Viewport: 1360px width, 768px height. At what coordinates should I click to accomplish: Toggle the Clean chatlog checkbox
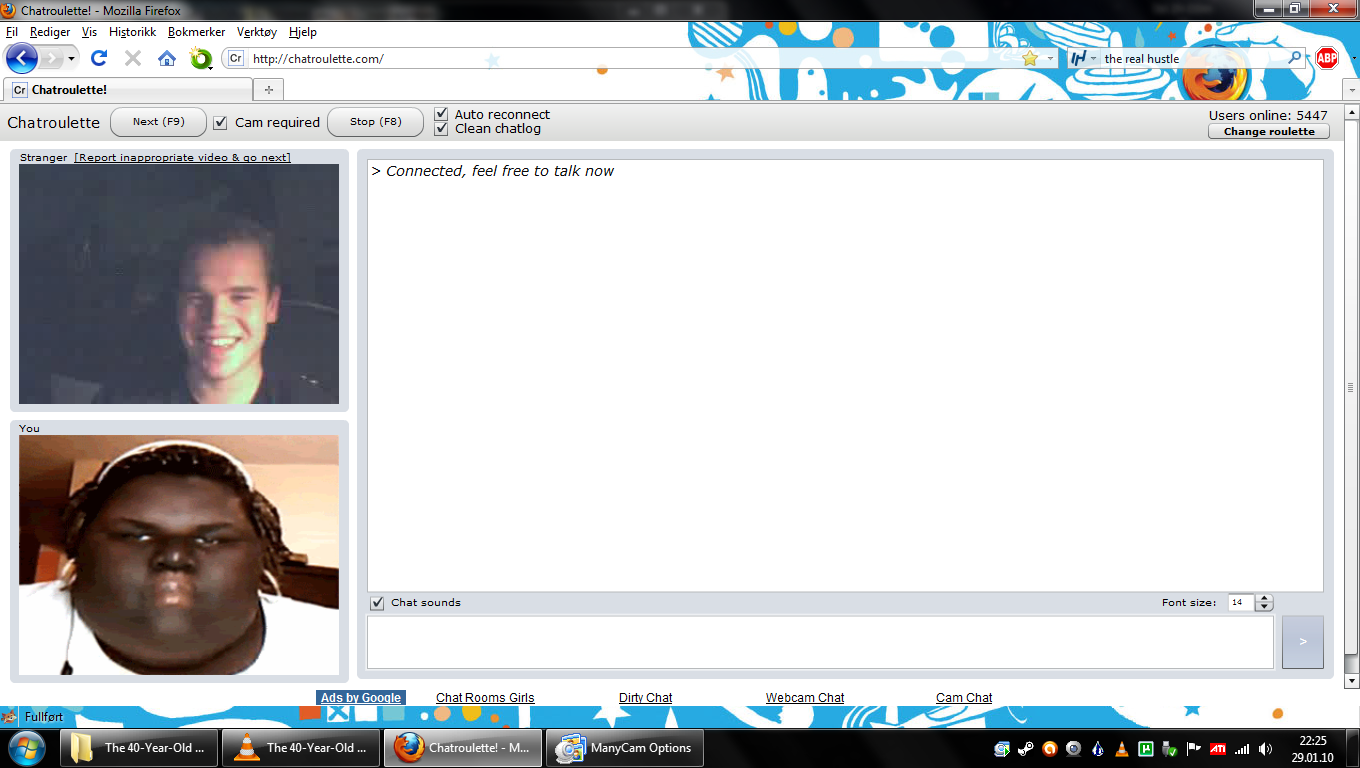[441, 129]
